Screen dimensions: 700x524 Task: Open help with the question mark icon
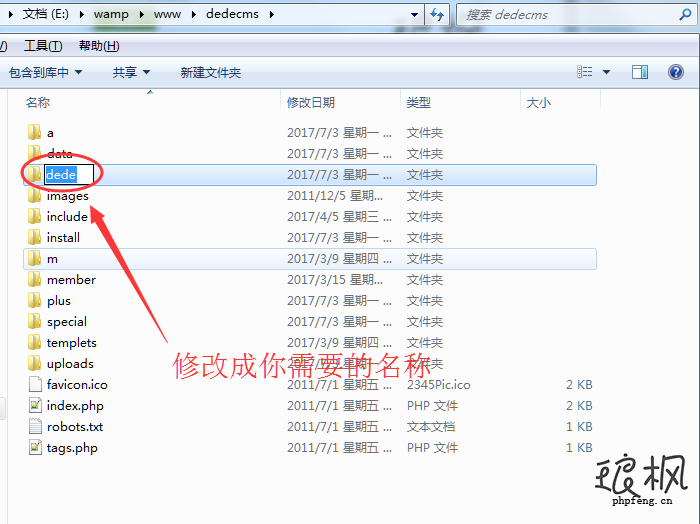(x=675, y=72)
